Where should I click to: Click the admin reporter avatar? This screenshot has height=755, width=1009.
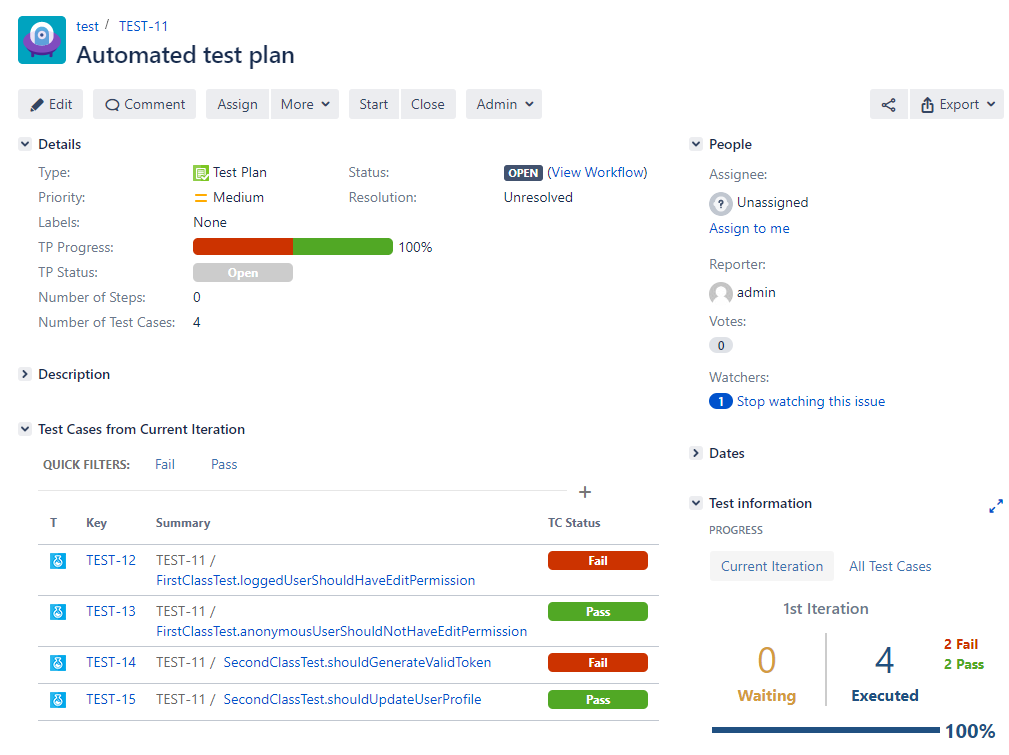pyautogui.click(x=720, y=293)
